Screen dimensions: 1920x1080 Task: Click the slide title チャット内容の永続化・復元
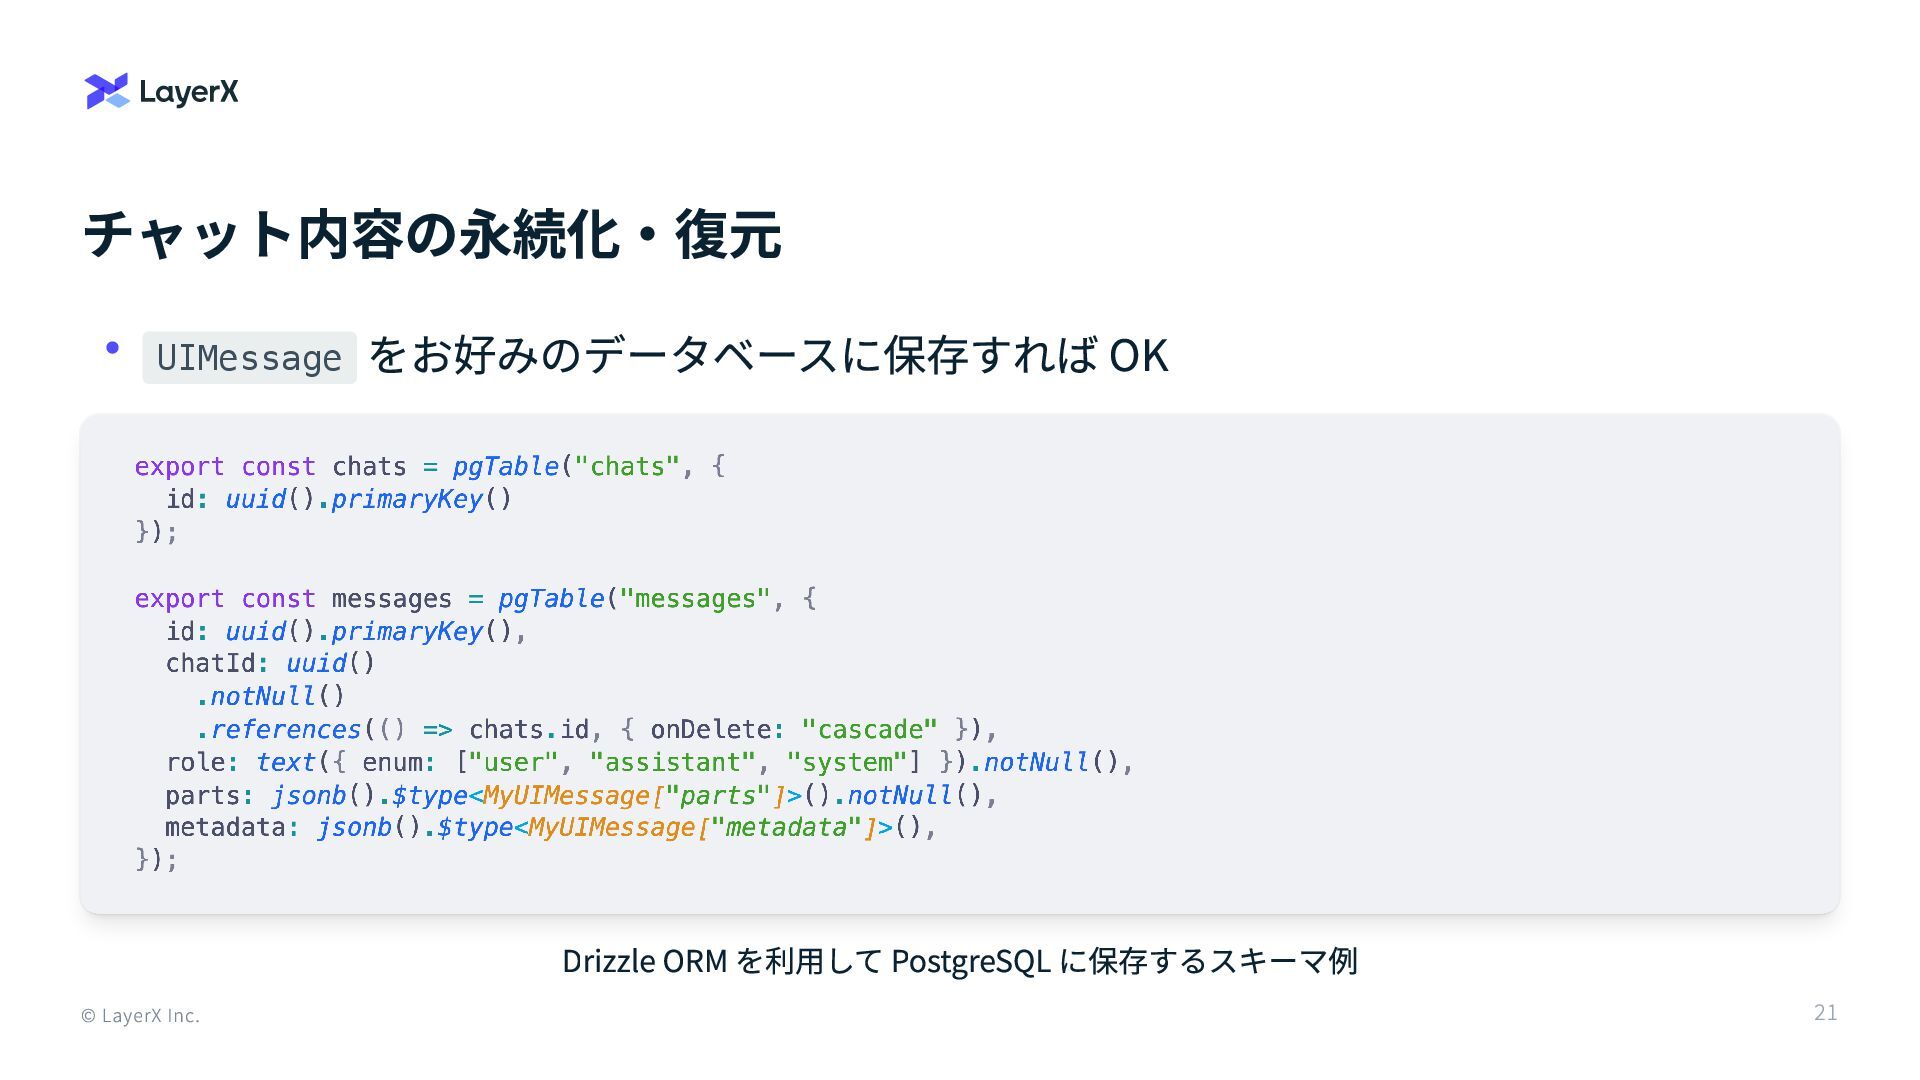pyautogui.click(x=431, y=235)
